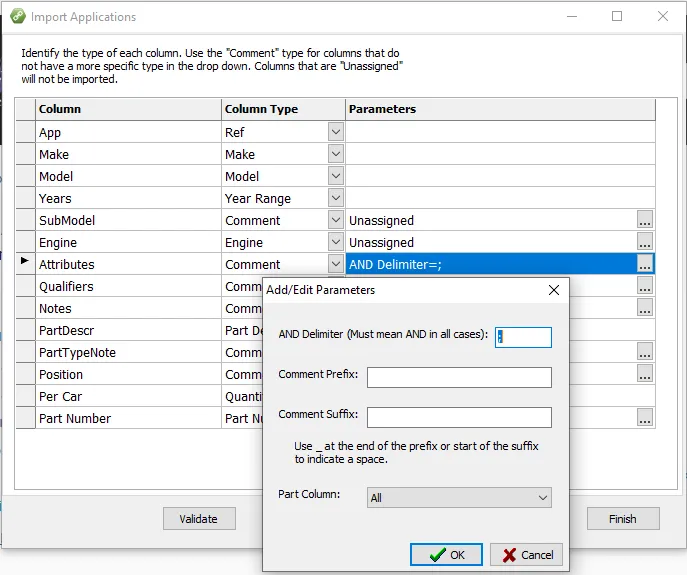The width and height of the screenshot is (687, 575).
Task: Click the AND Delimiter input field
Action: [523, 337]
